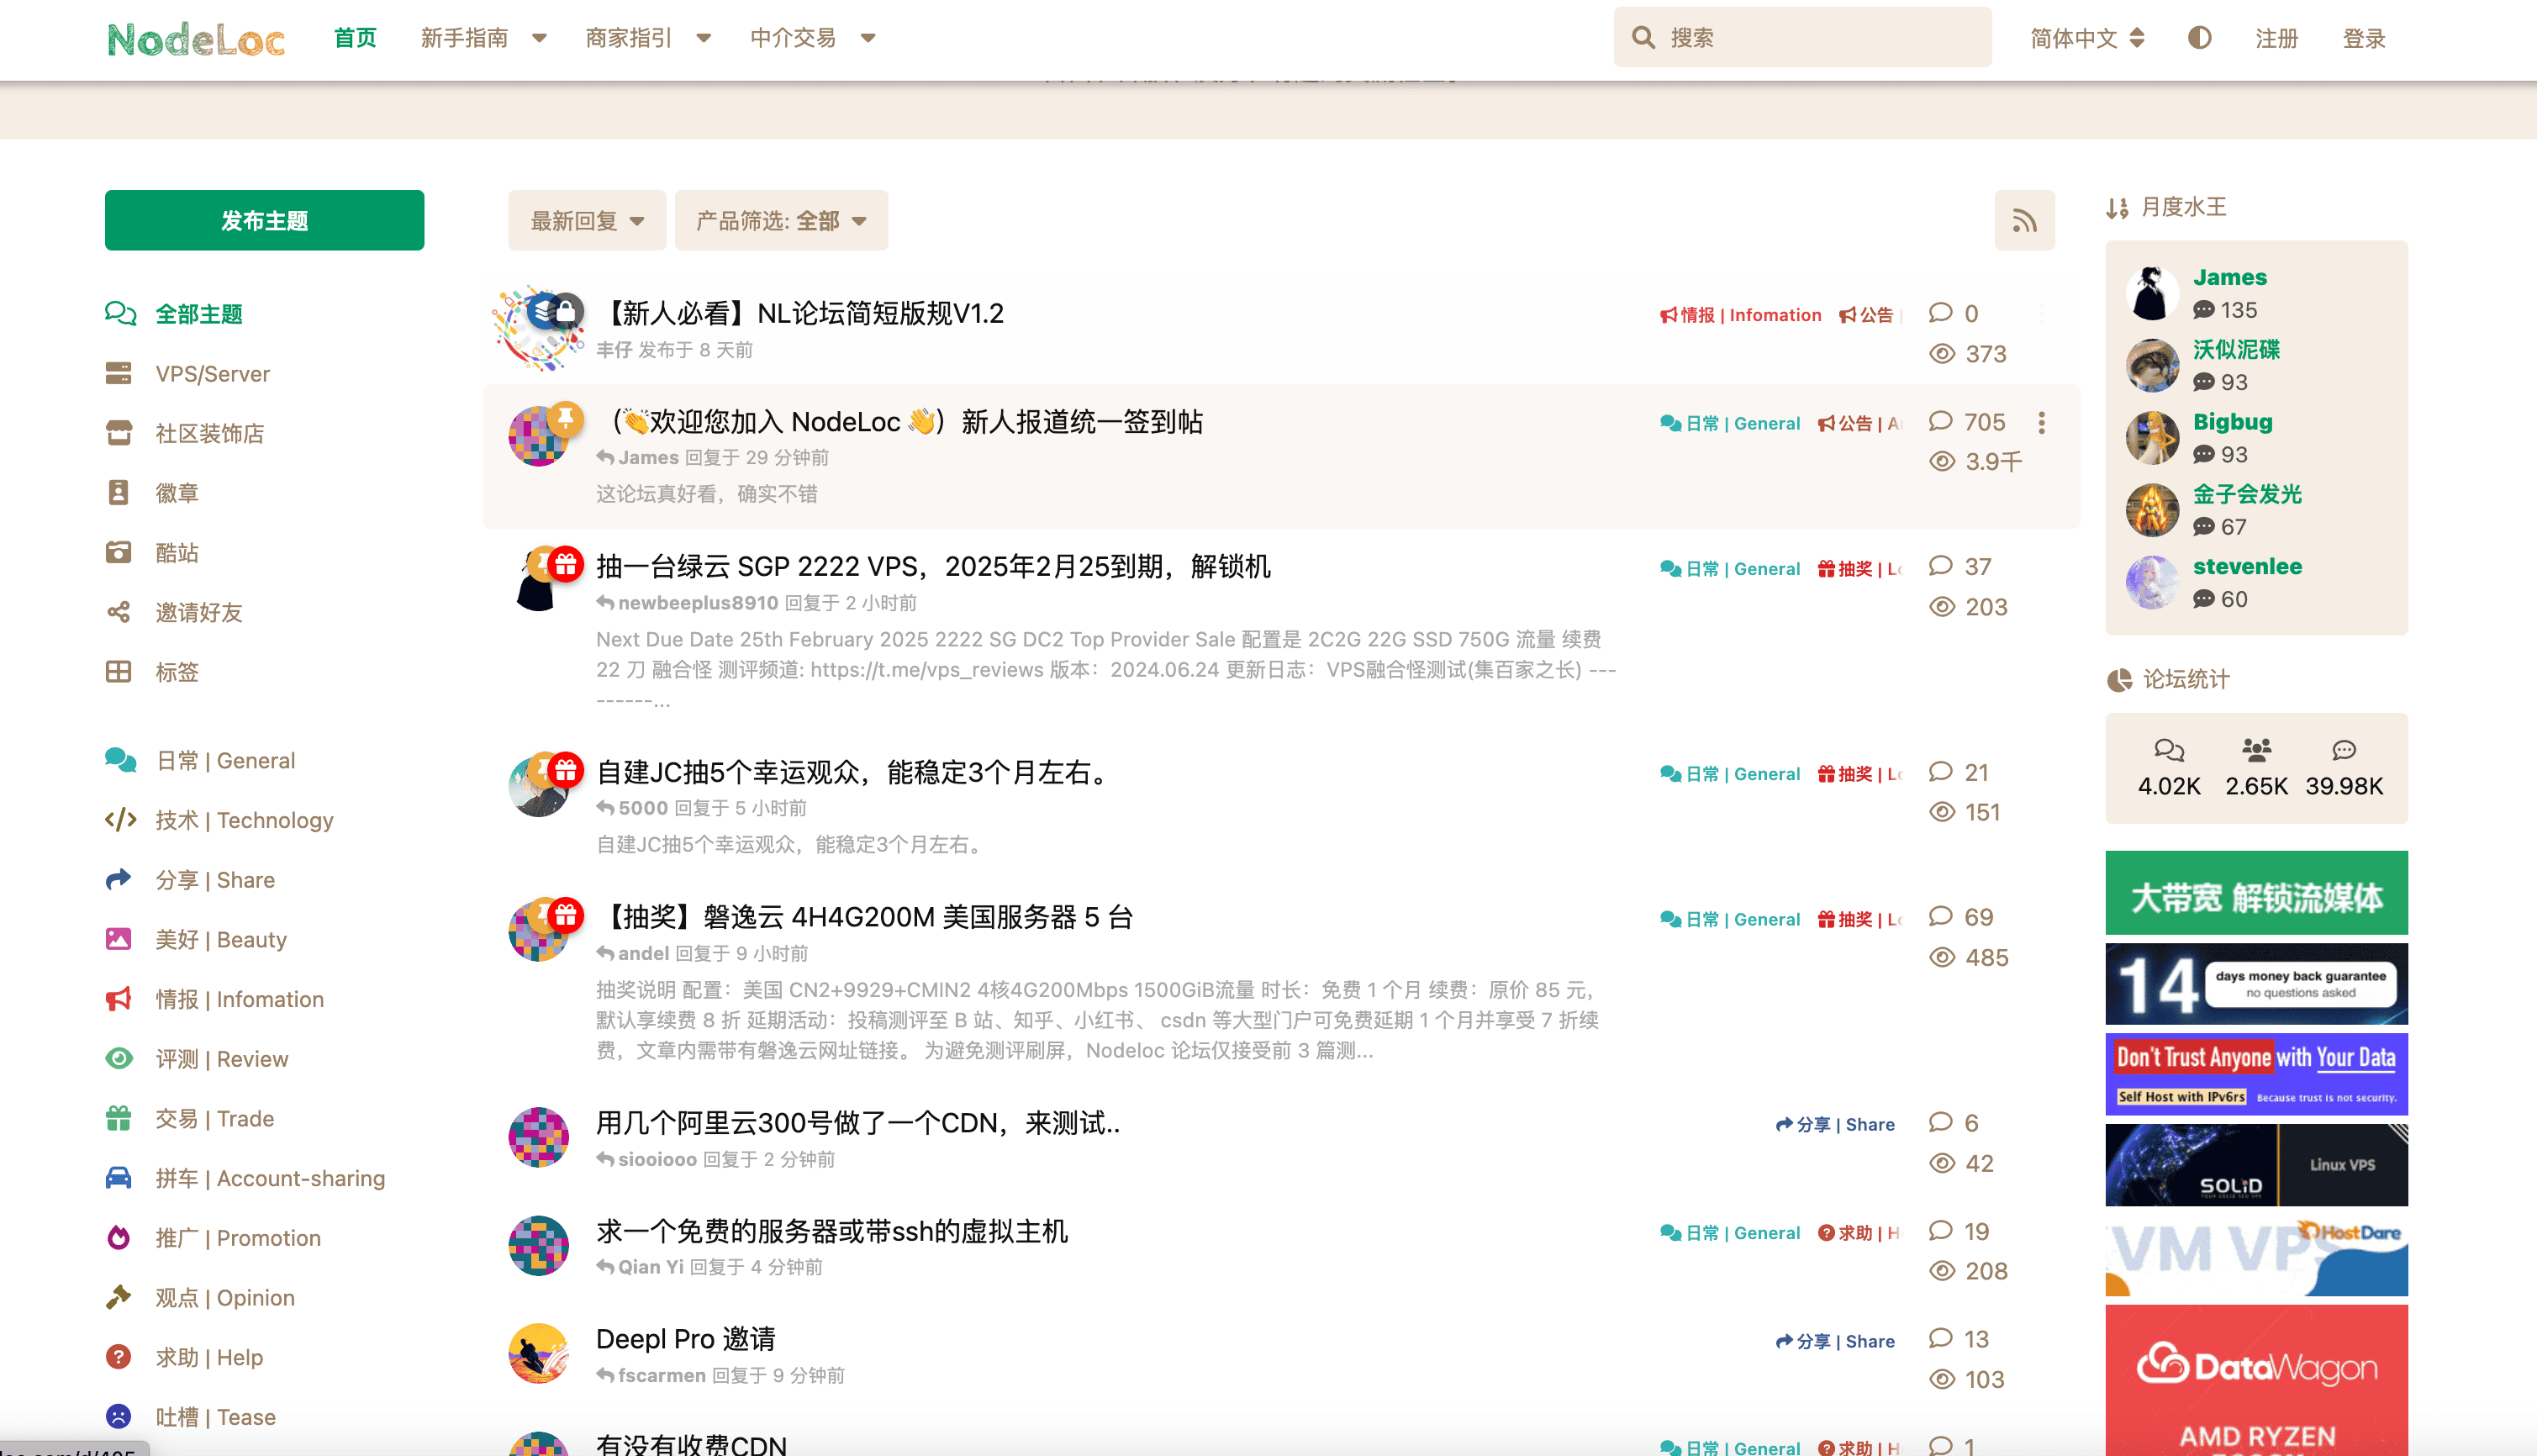Expand 最新回复 sort dropdown
Image resolution: width=2537 pixels, height=1456 pixels.
[x=586, y=220]
